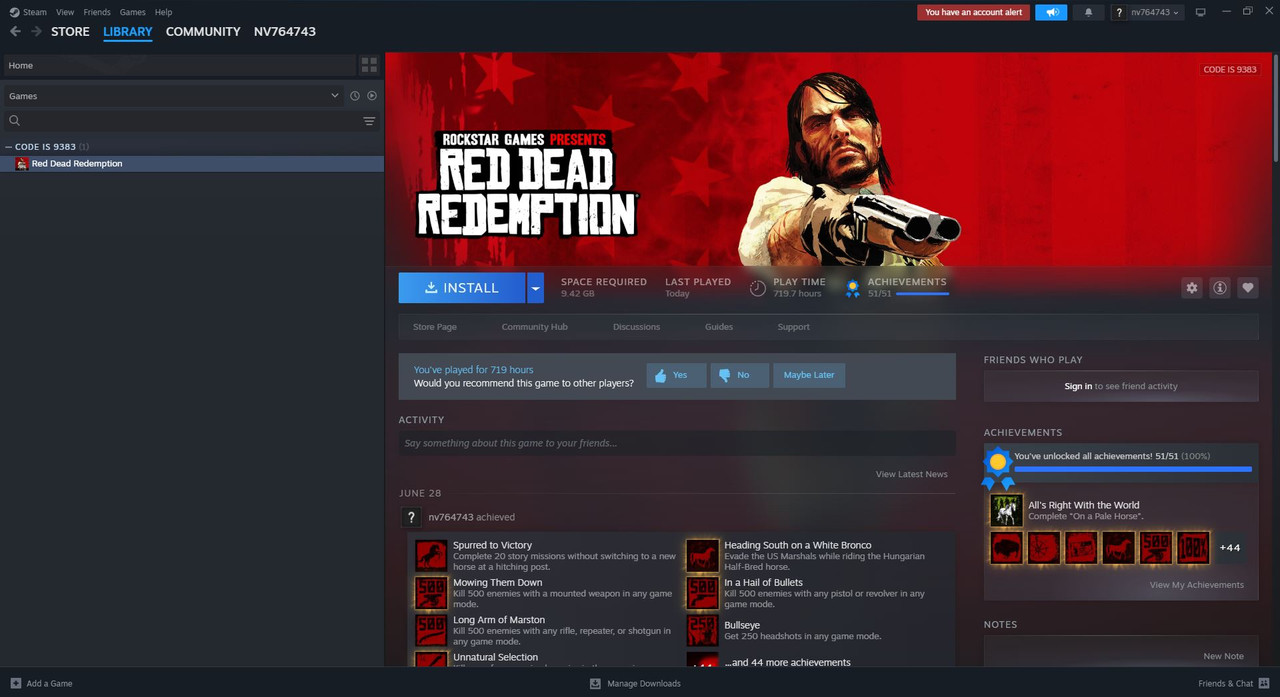Click Add a Game
Screen dimensions: 1280x697
pos(41,683)
